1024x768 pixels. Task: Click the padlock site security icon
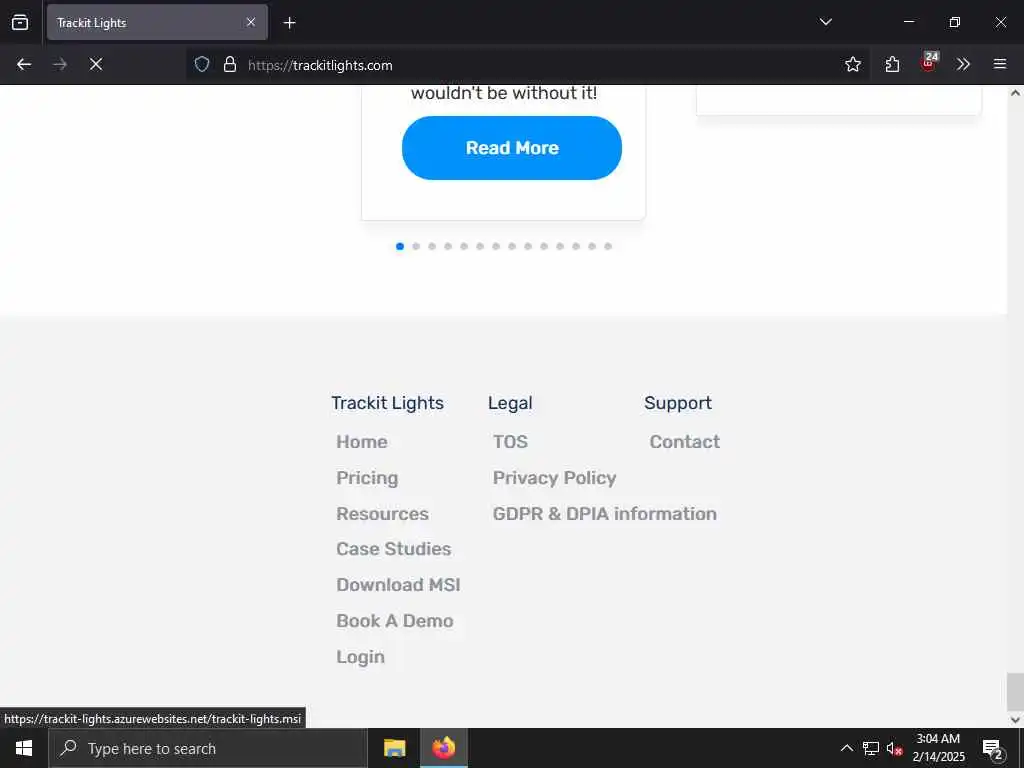[230, 65]
